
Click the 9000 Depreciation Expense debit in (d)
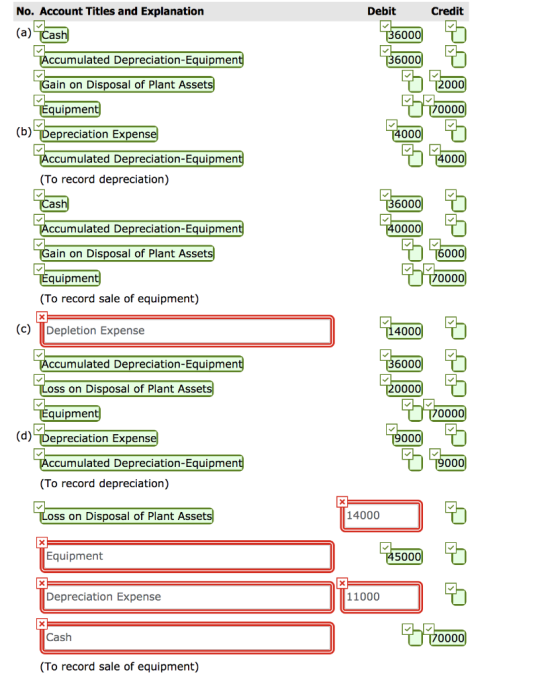[408, 438]
